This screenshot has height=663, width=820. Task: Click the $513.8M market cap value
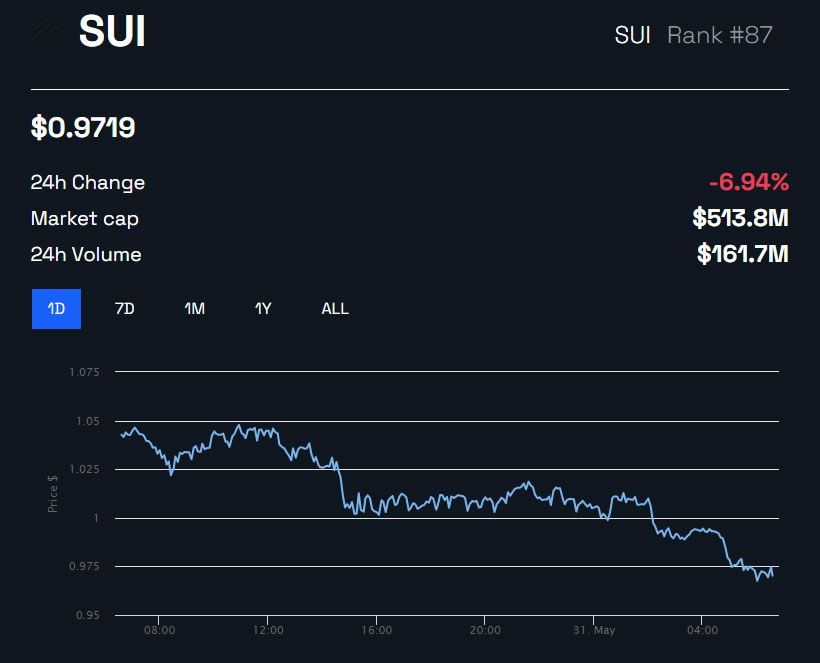740,218
